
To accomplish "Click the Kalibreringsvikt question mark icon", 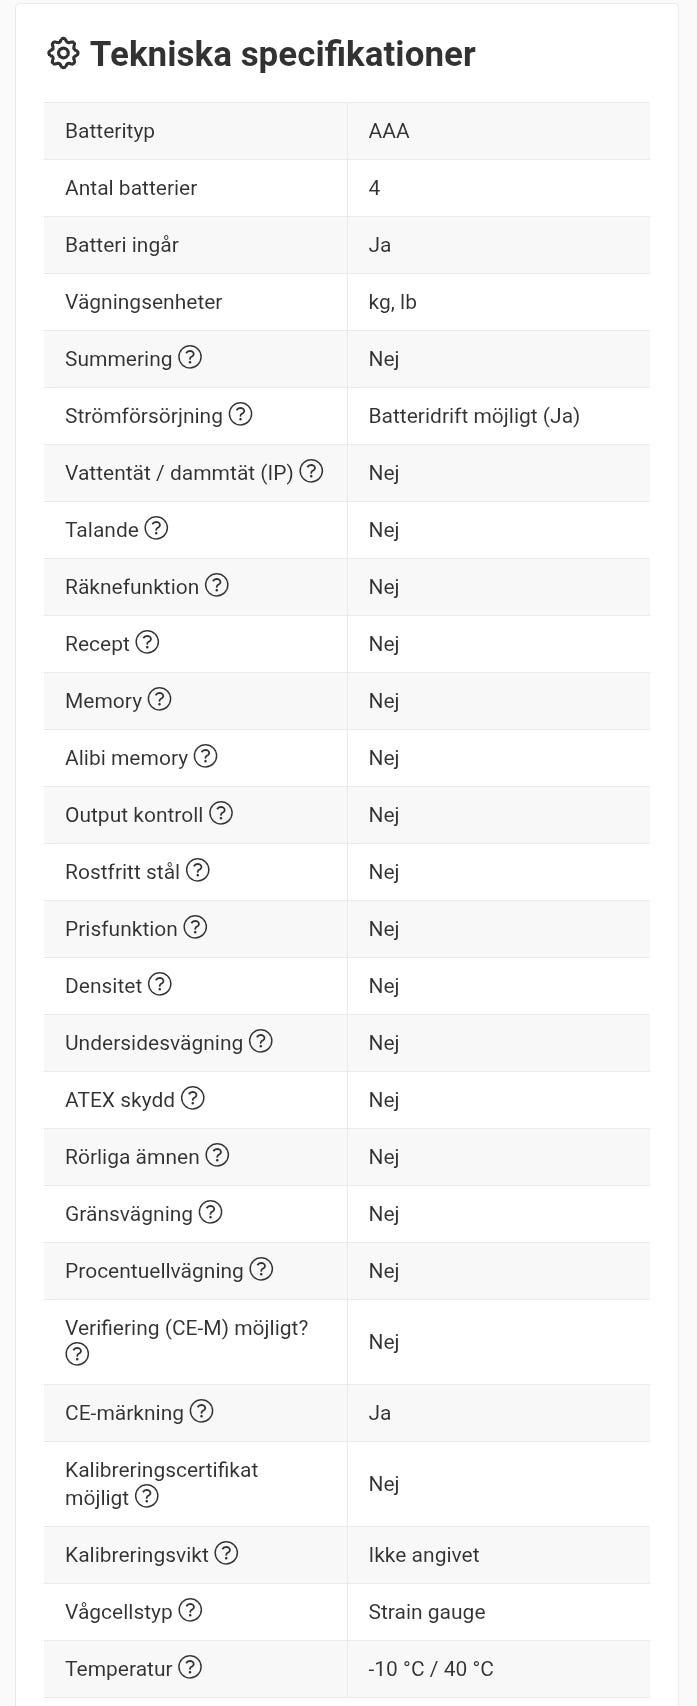I will coord(227,1553).
